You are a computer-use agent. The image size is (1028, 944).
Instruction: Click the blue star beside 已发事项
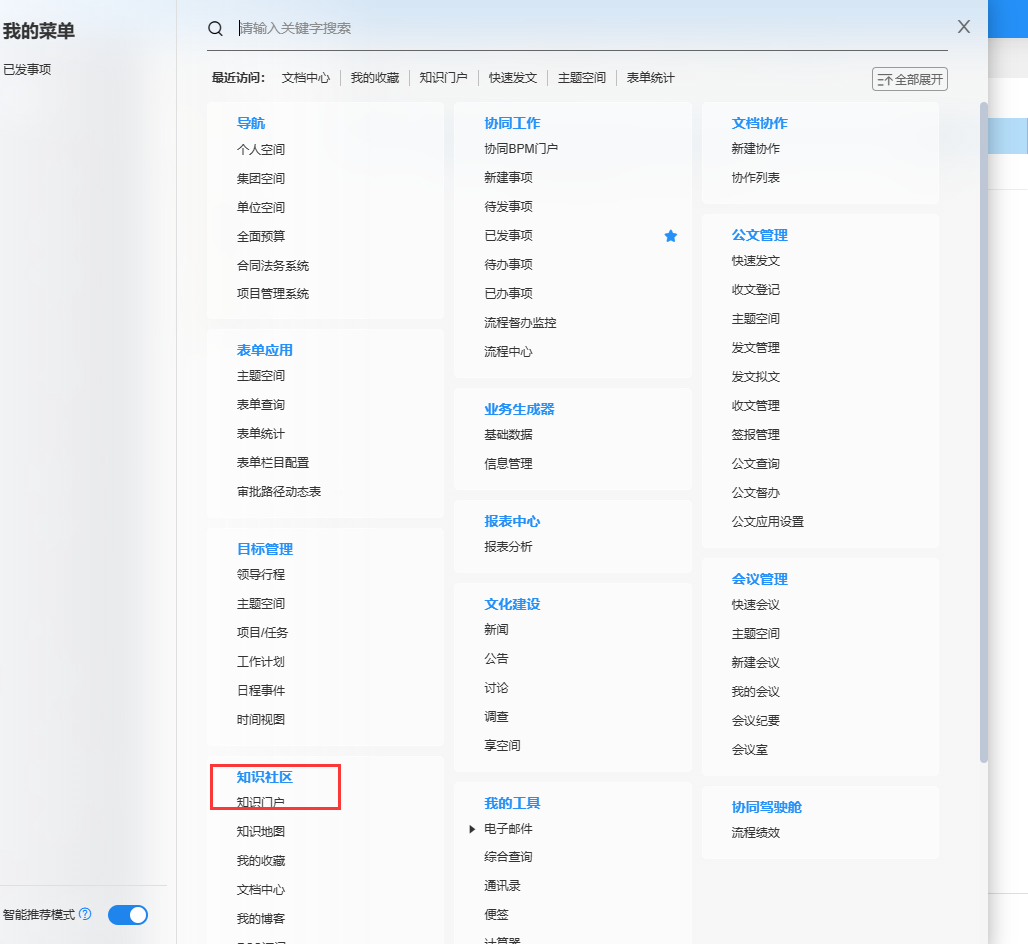[x=671, y=236]
